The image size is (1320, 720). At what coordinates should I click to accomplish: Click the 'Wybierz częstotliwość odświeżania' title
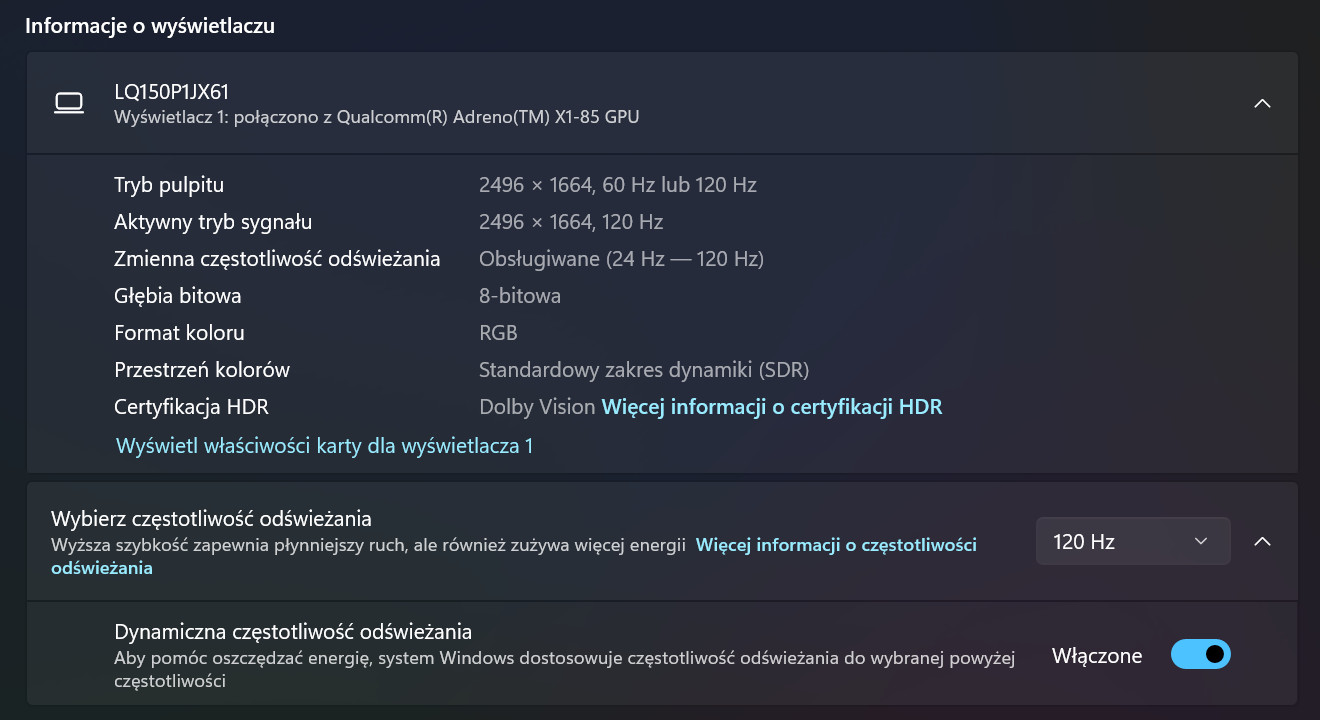[211, 519]
